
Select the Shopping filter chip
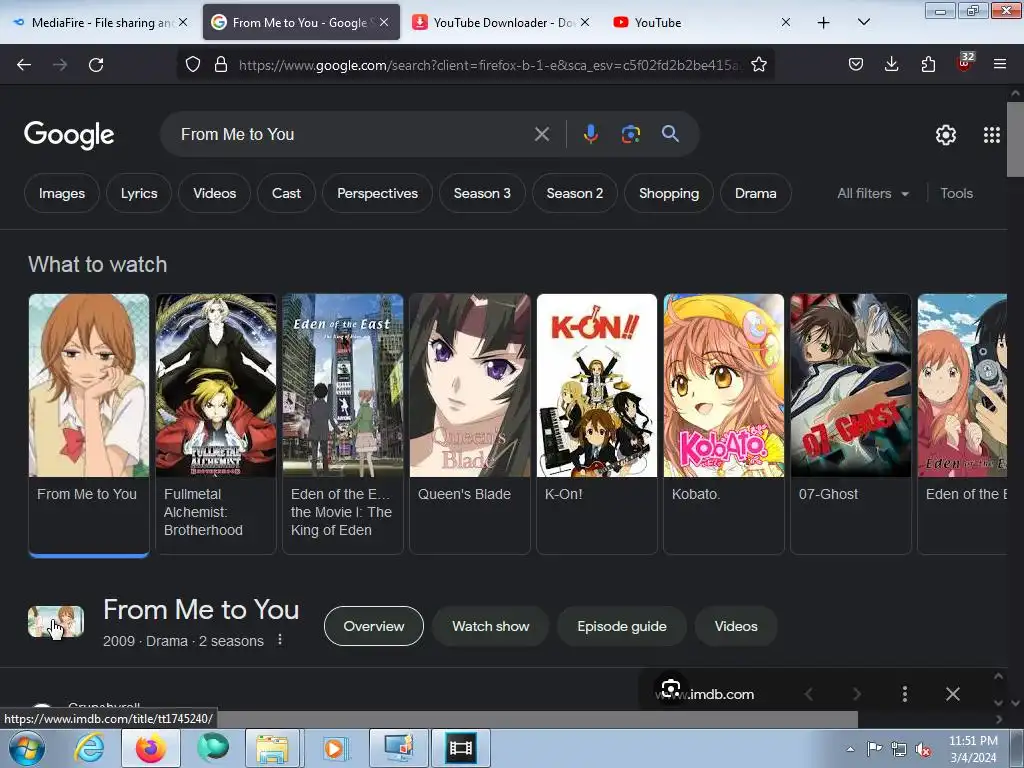pos(669,193)
